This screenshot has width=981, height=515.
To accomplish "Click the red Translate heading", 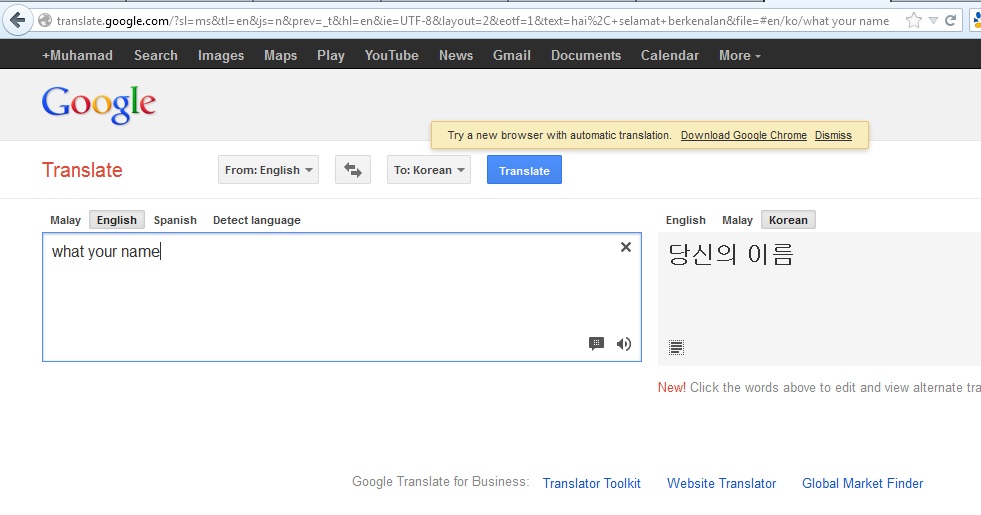I will (82, 170).
